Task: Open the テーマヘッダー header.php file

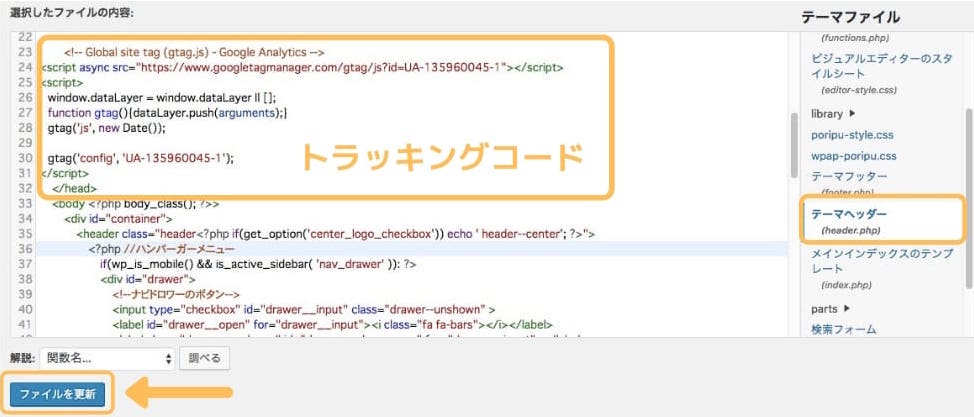Action: pos(849,214)
